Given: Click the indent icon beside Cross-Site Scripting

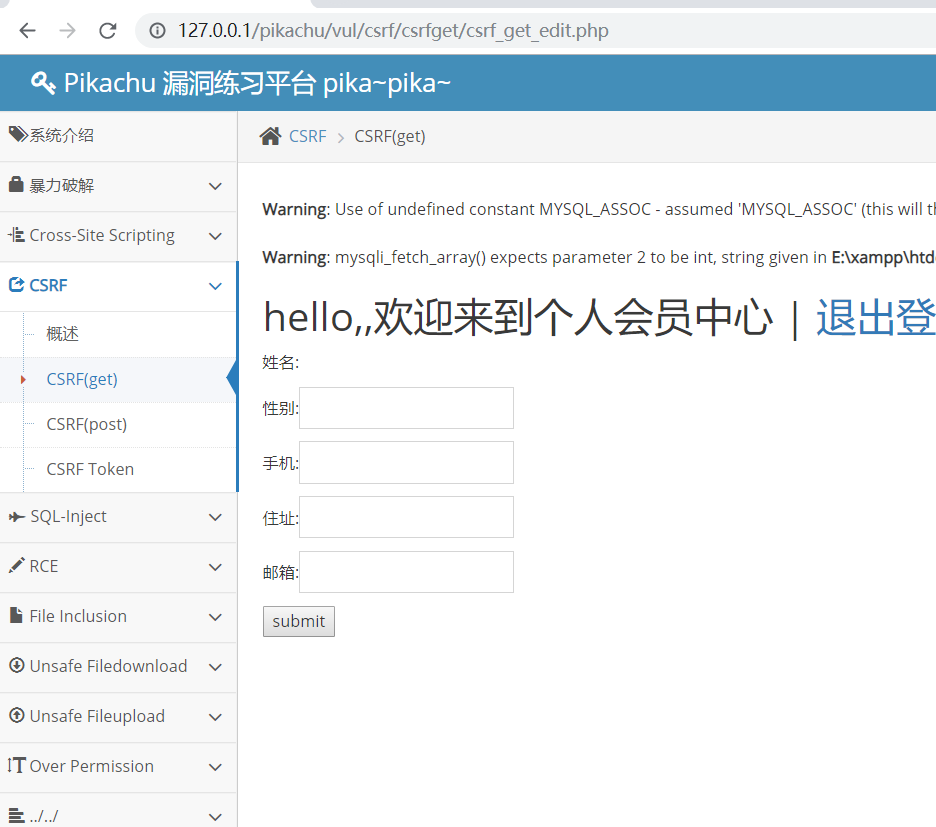Looking at the screenshot, I should (x=16, y=235).
